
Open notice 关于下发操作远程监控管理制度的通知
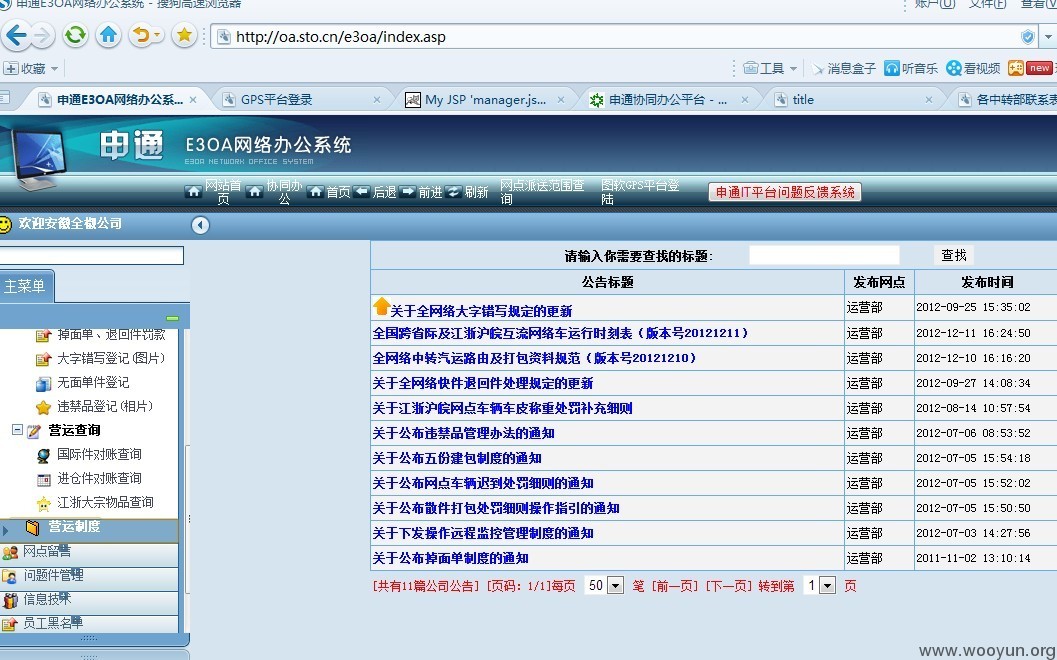click(483, 533)
